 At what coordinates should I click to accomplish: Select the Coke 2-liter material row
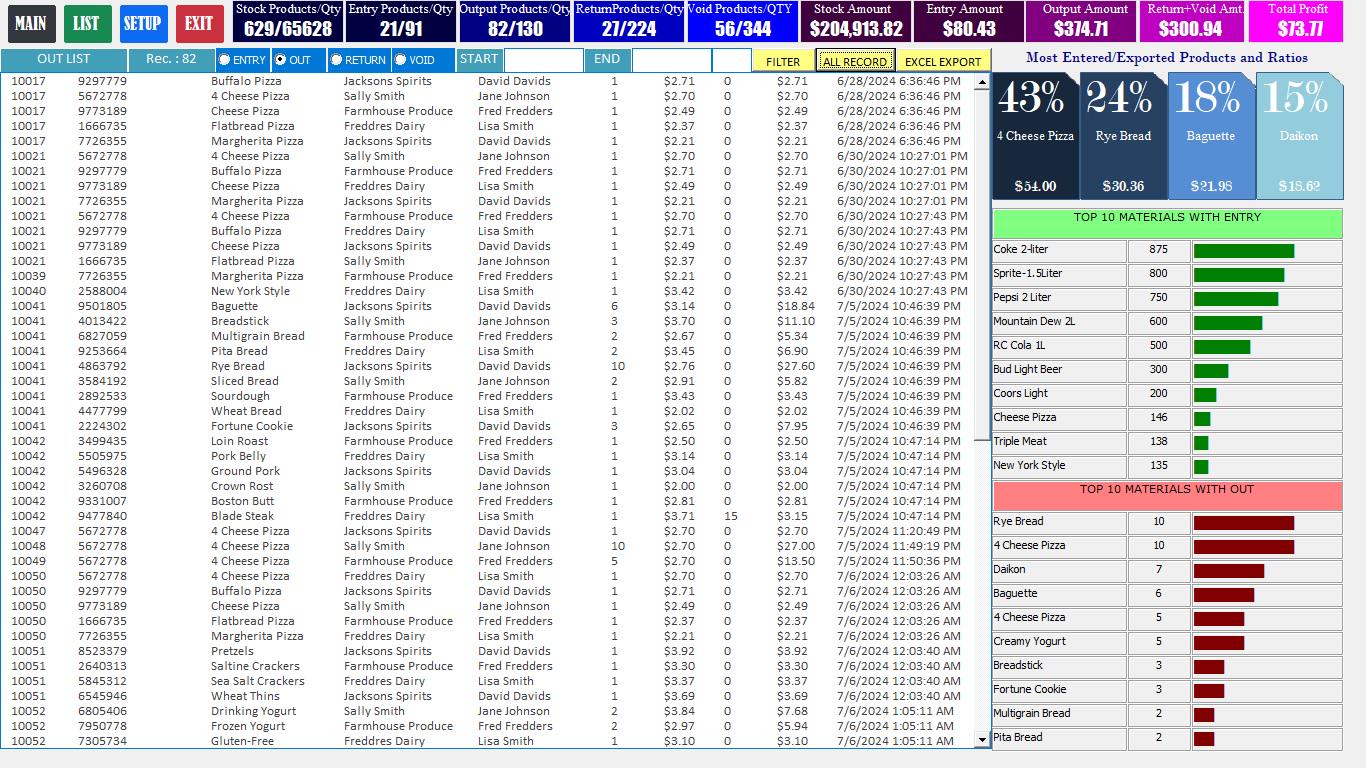(x=1167, y=250)
